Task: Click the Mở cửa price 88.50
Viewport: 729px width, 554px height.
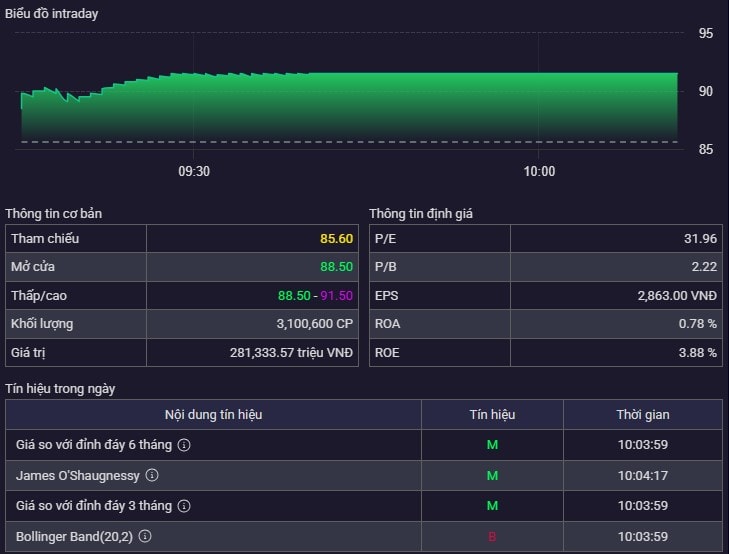Action: (x=337, y=267)
